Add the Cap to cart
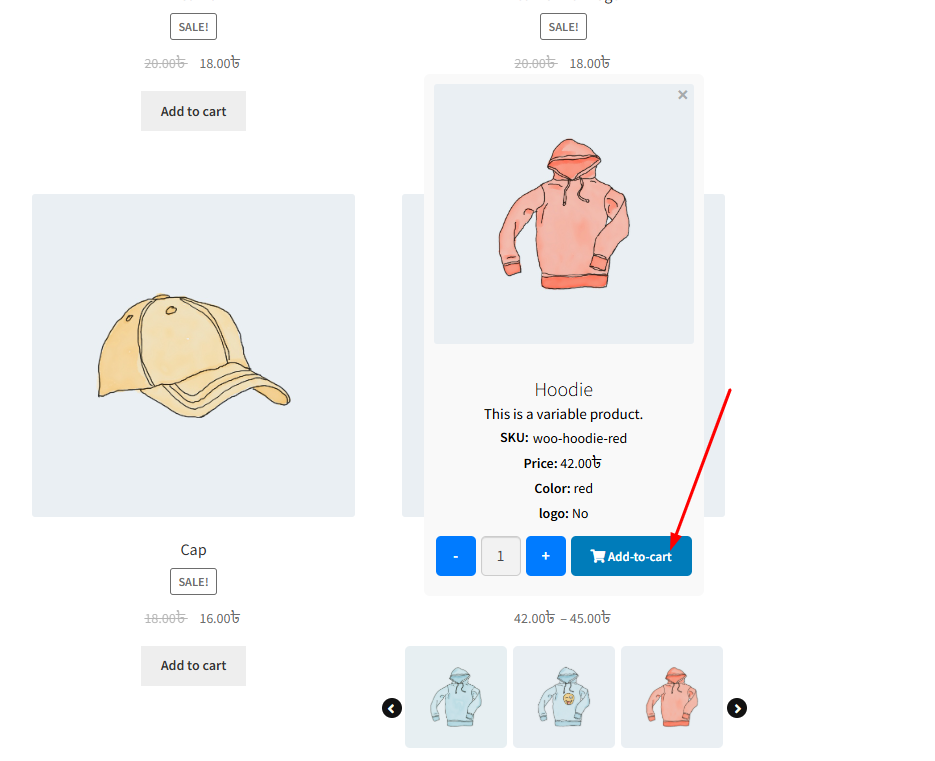Viewport: 935px width, 761px height. coord(193,666)
